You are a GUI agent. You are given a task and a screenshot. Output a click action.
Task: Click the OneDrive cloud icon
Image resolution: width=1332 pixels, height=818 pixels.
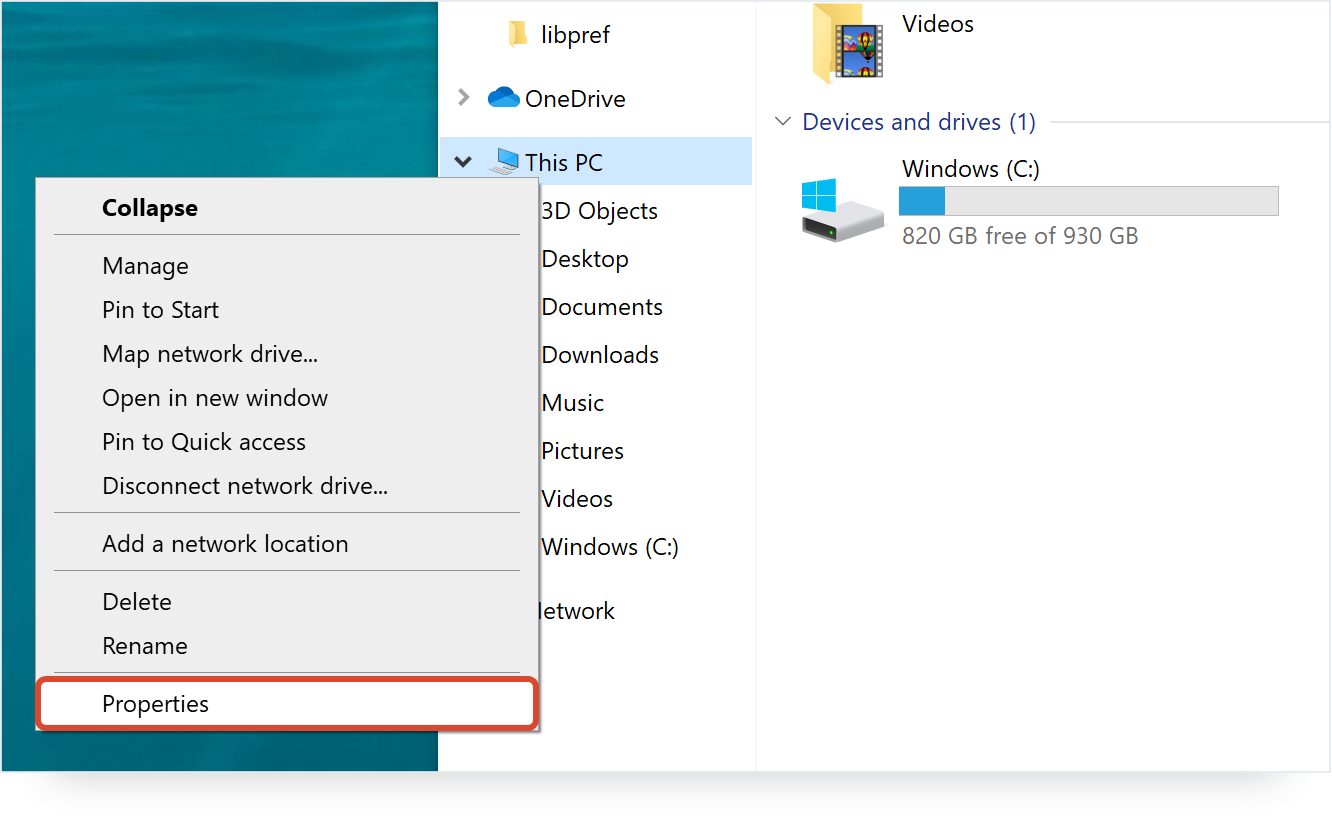pyautogui.click(x=503, y=98)
